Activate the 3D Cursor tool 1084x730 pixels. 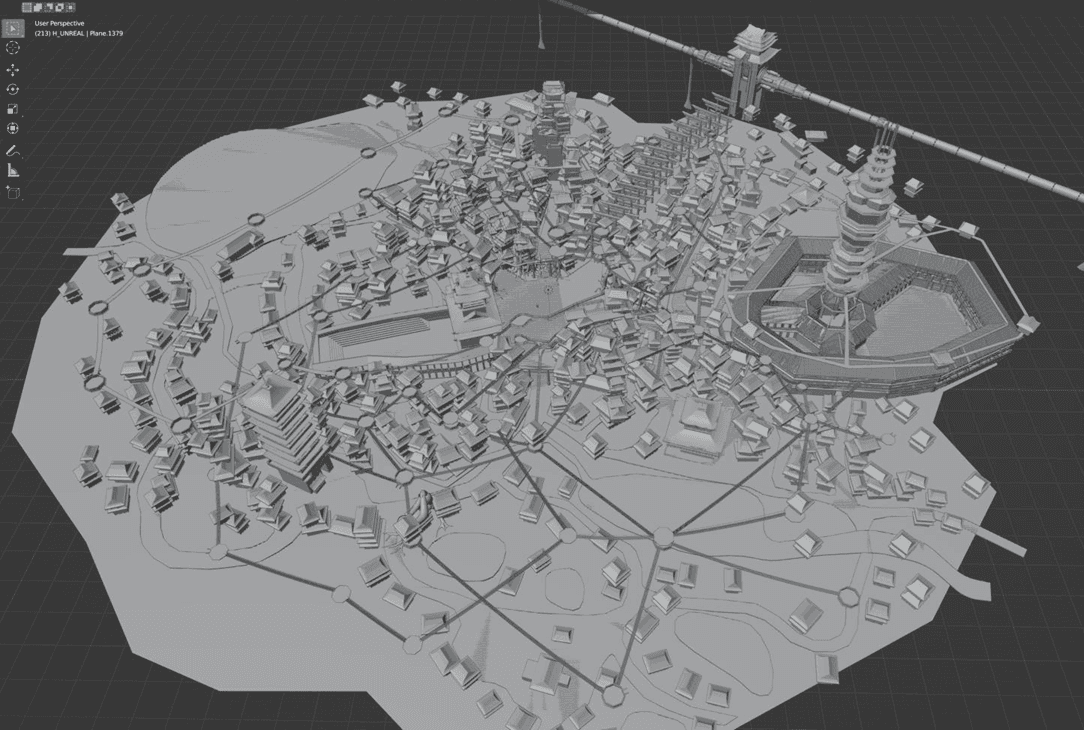12,47
